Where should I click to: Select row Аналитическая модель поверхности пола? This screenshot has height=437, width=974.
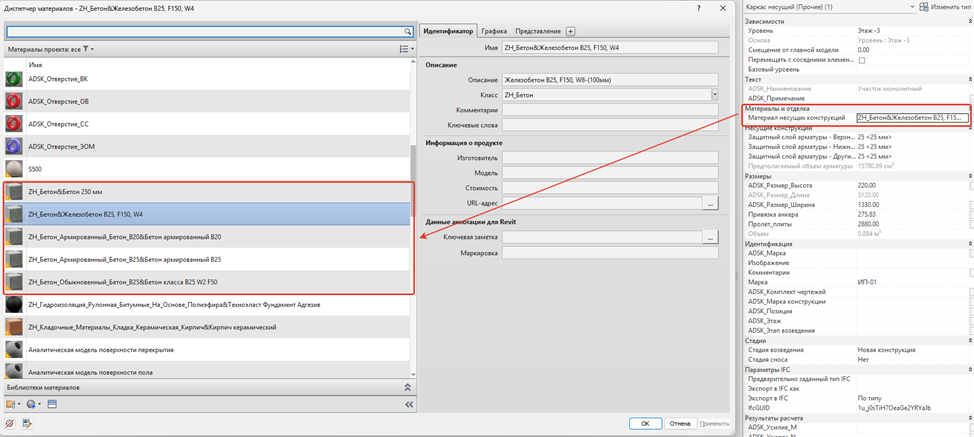[x=207, y=372]
